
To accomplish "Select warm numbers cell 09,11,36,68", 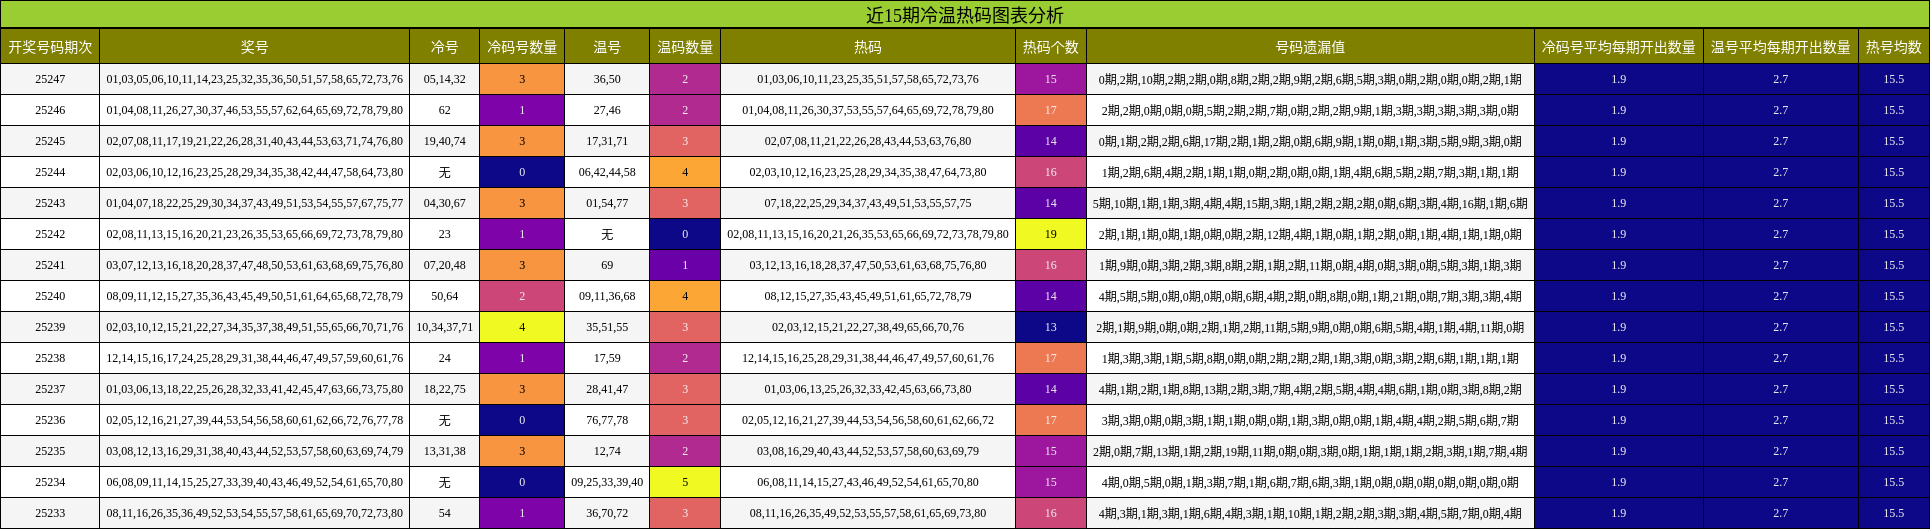I will 607,296.
